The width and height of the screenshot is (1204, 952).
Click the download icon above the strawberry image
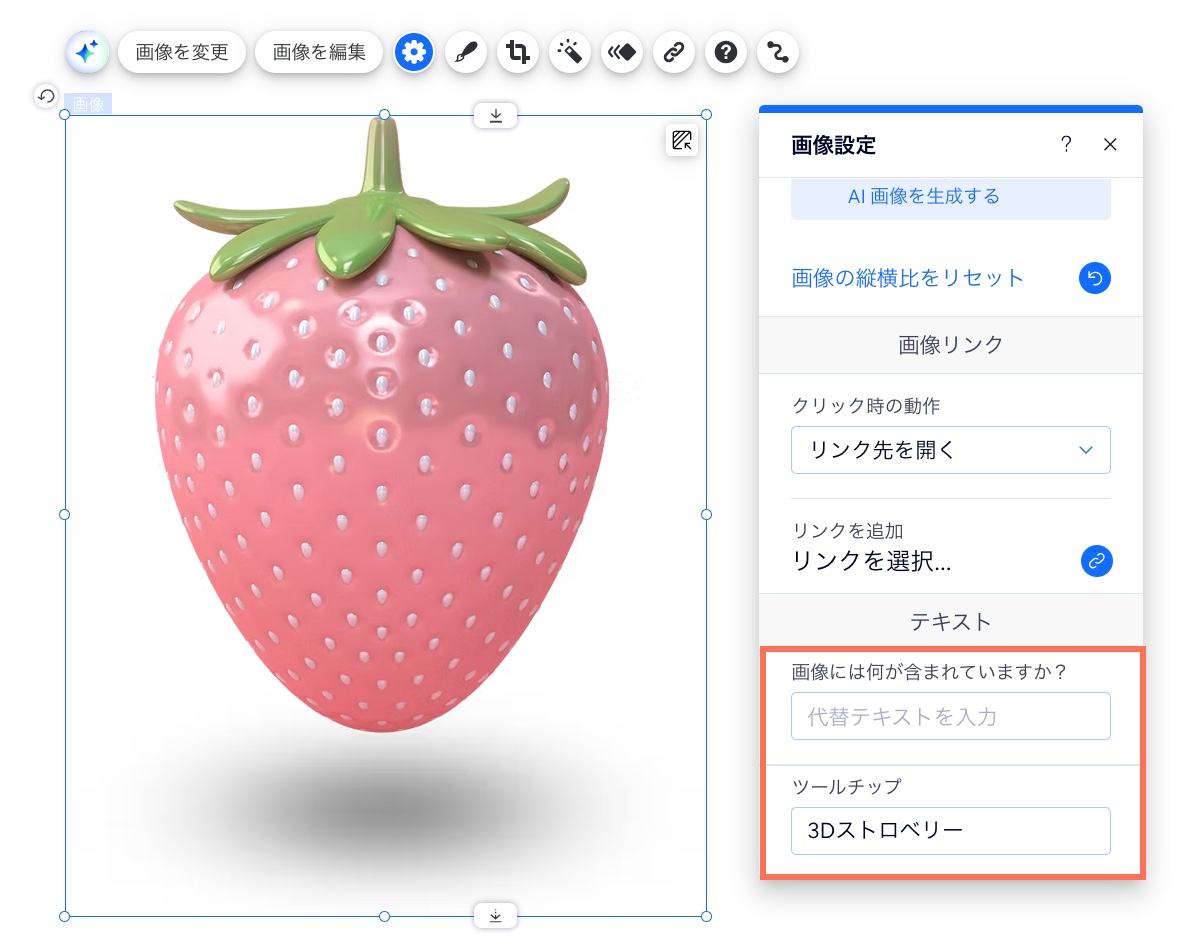(x=495, y=115)
